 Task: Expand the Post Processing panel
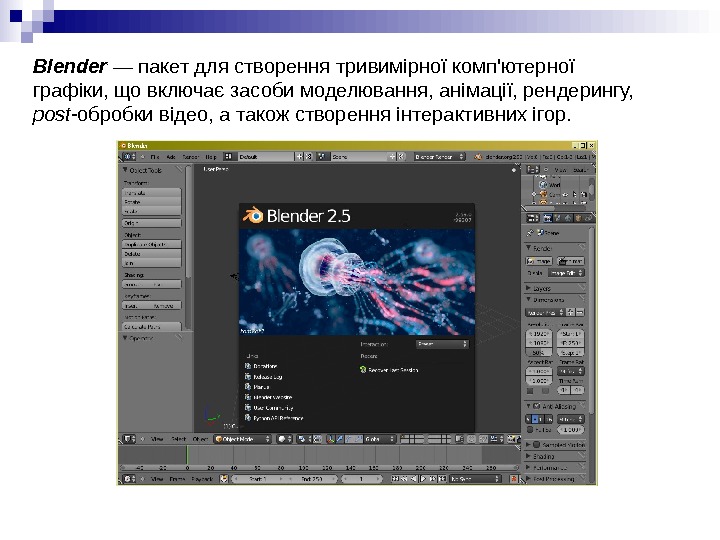tap(528, 478)
